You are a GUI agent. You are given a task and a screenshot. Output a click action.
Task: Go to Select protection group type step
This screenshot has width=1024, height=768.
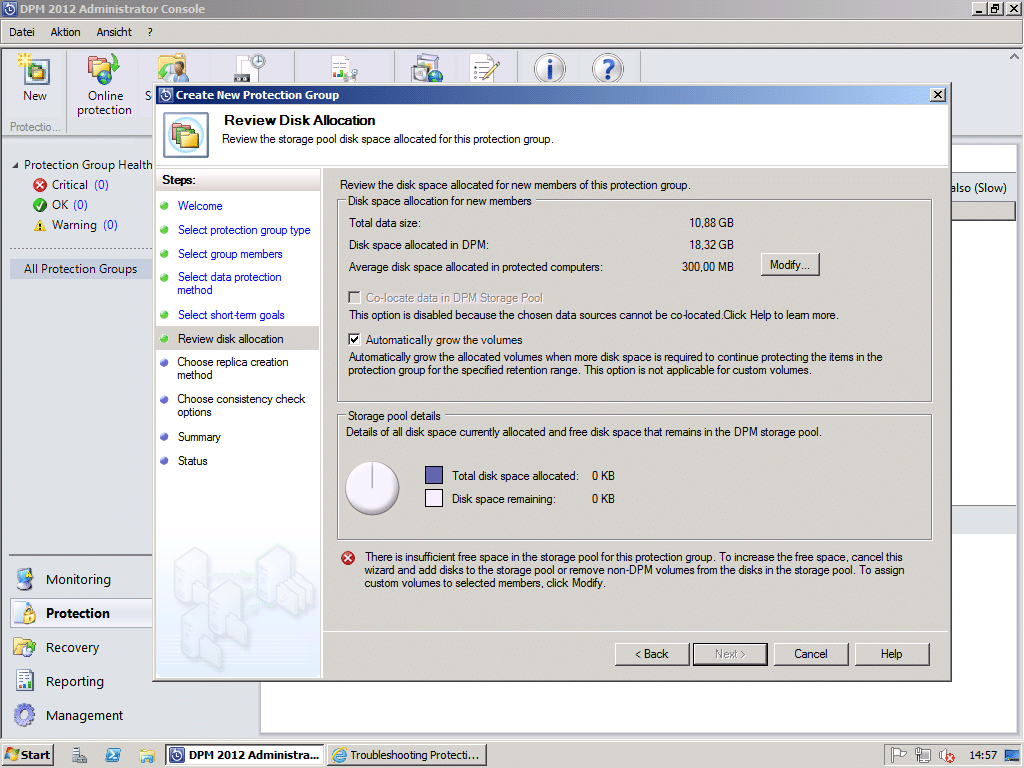[x=244, y=230]
